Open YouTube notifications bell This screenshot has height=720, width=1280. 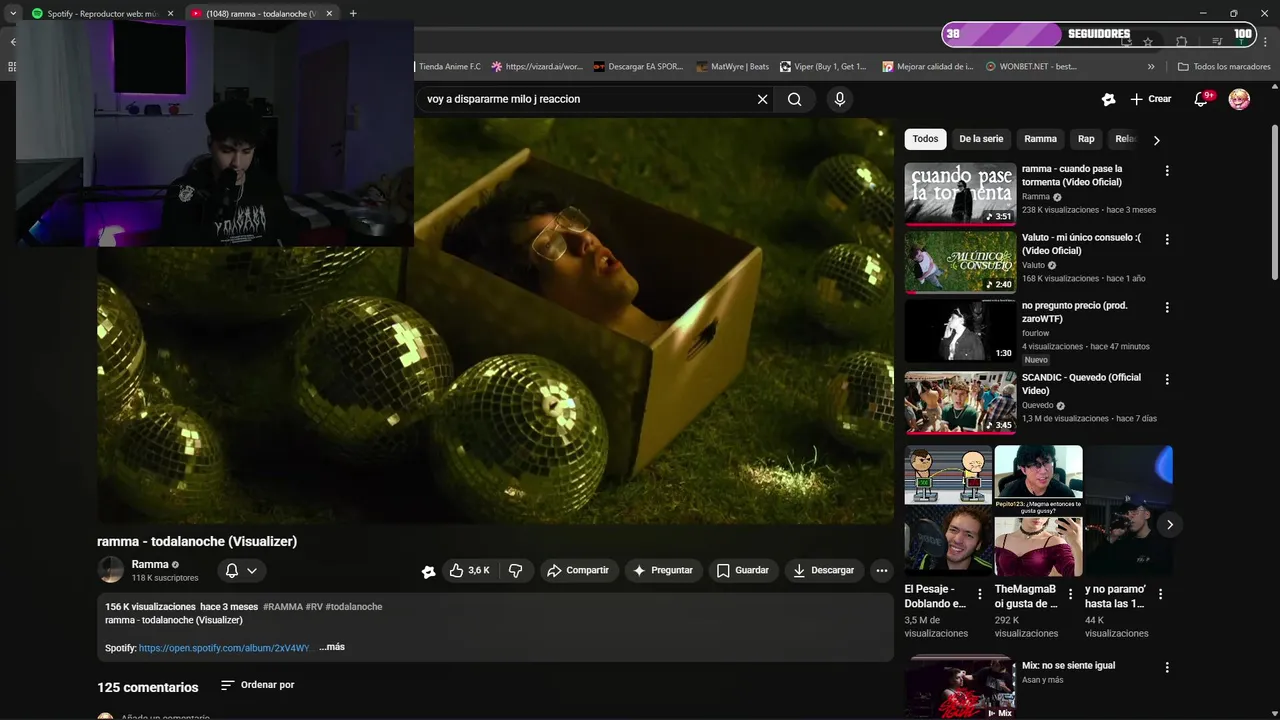(1202, 99)
